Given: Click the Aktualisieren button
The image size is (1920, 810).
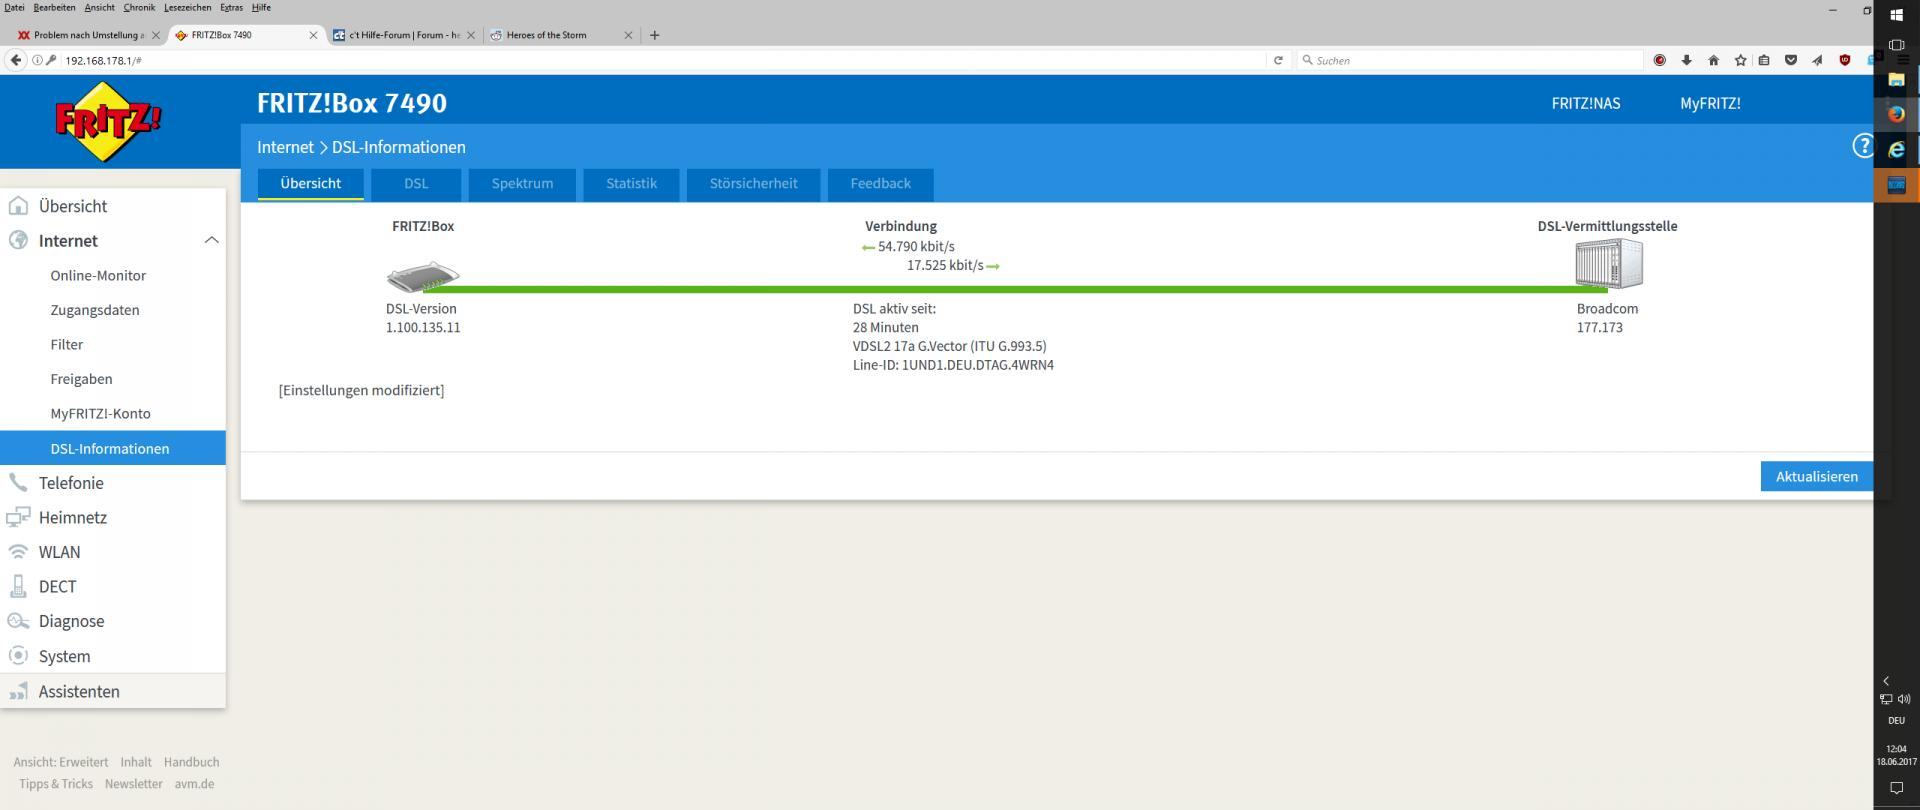Looking at the screenshot, I should pyautogui.click(x=1816, y=477).
